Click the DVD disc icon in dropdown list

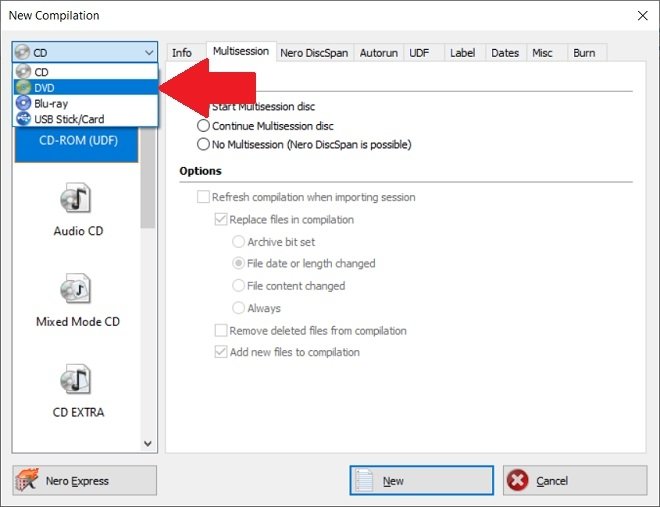(x=24, y=88)
